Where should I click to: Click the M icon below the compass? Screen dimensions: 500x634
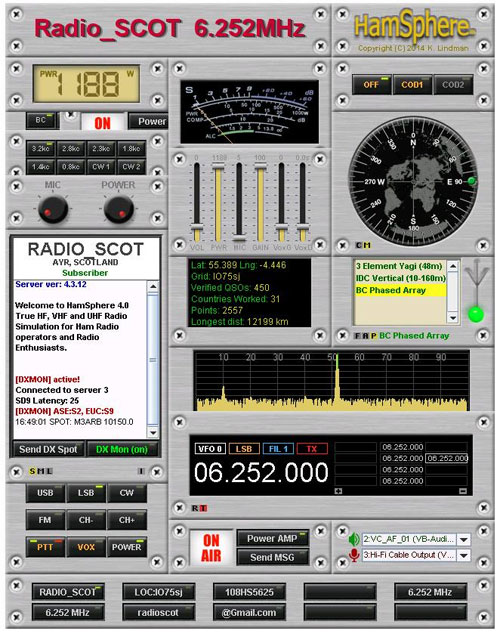coord(367,245)
